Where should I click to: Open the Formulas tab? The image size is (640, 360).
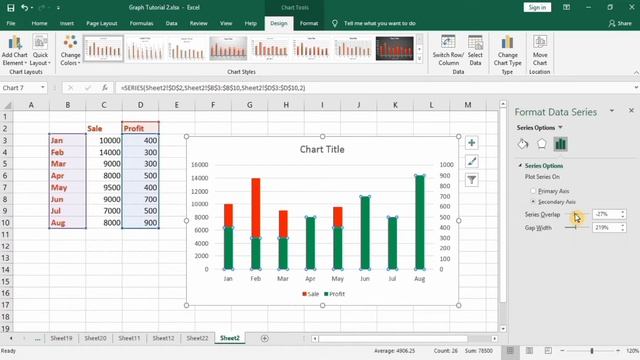pyautogui.click(x=142, y=24)
